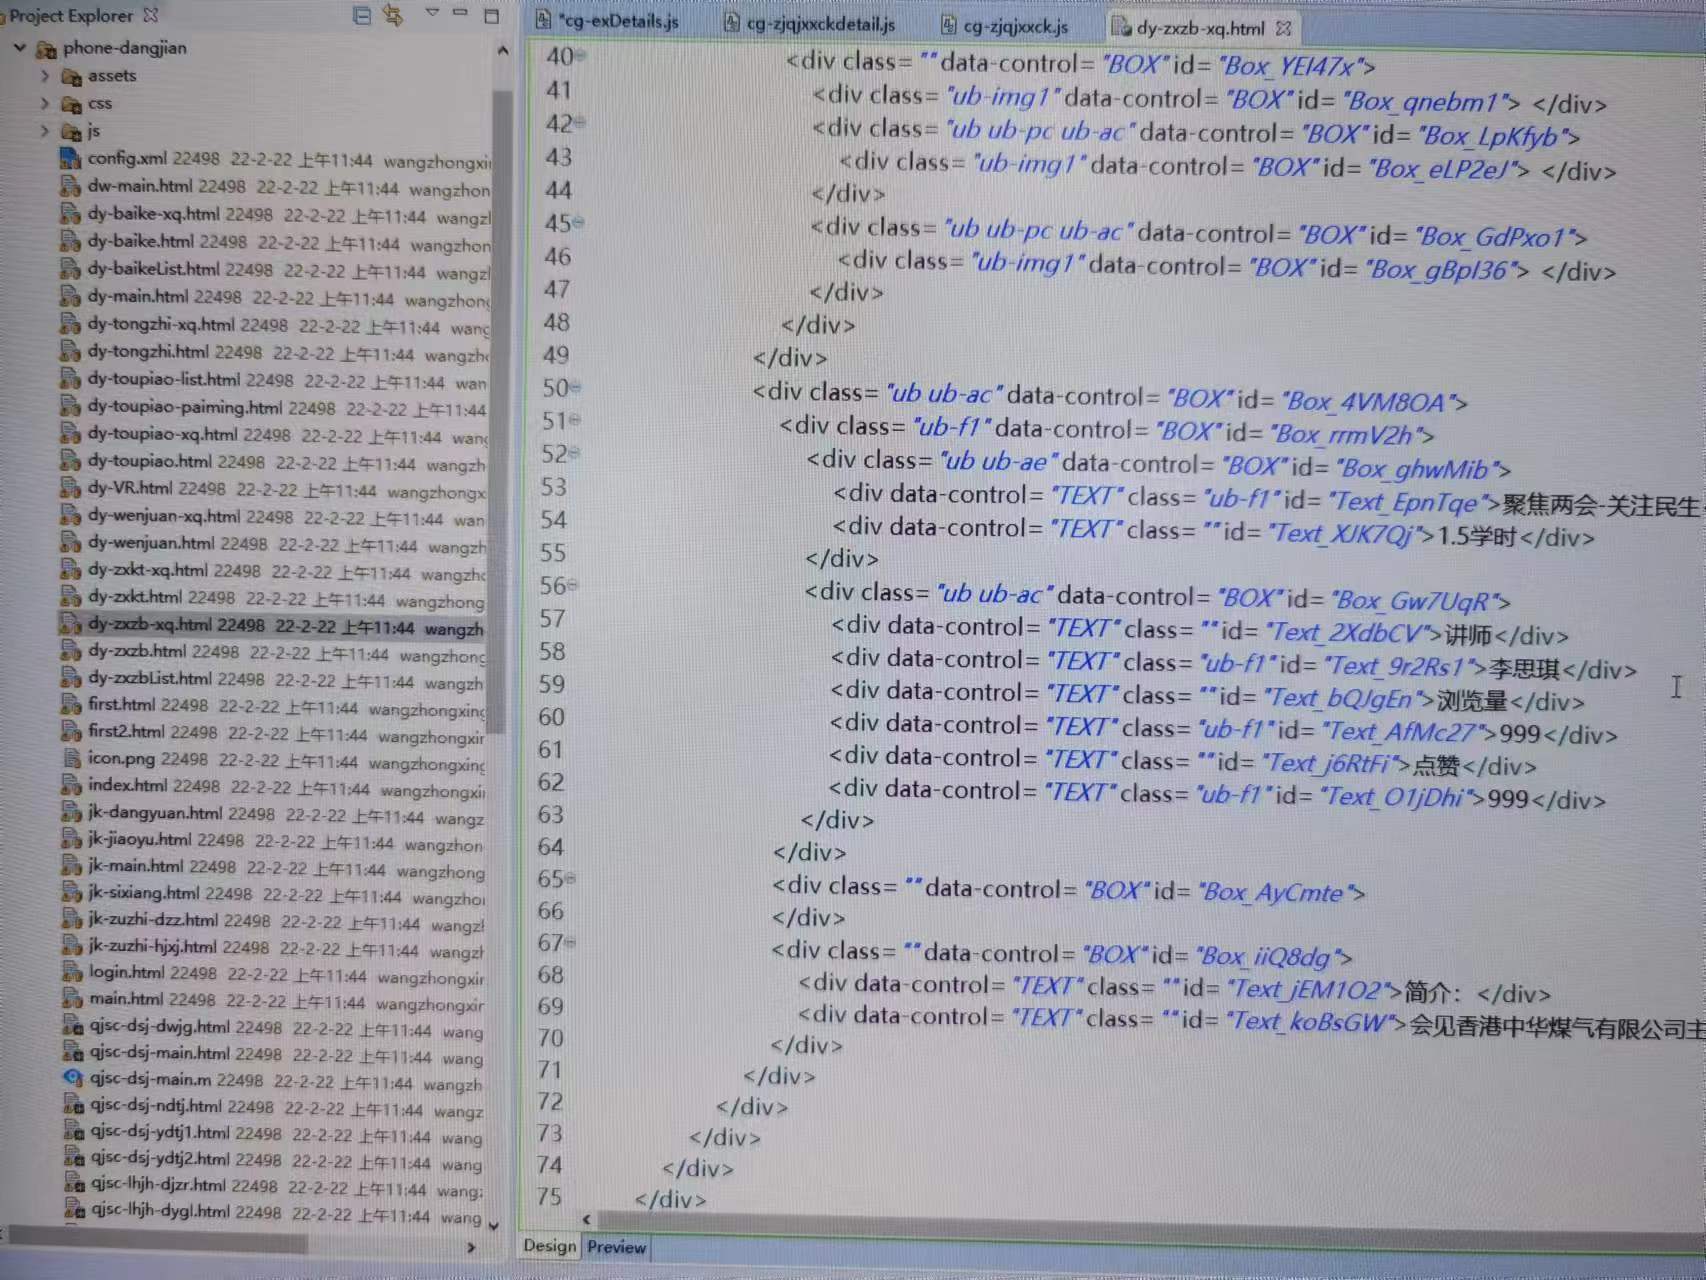Click the phone-dangjian project icon
This screenshot has height=1280, width=1706.
click(x=46, y=48)
